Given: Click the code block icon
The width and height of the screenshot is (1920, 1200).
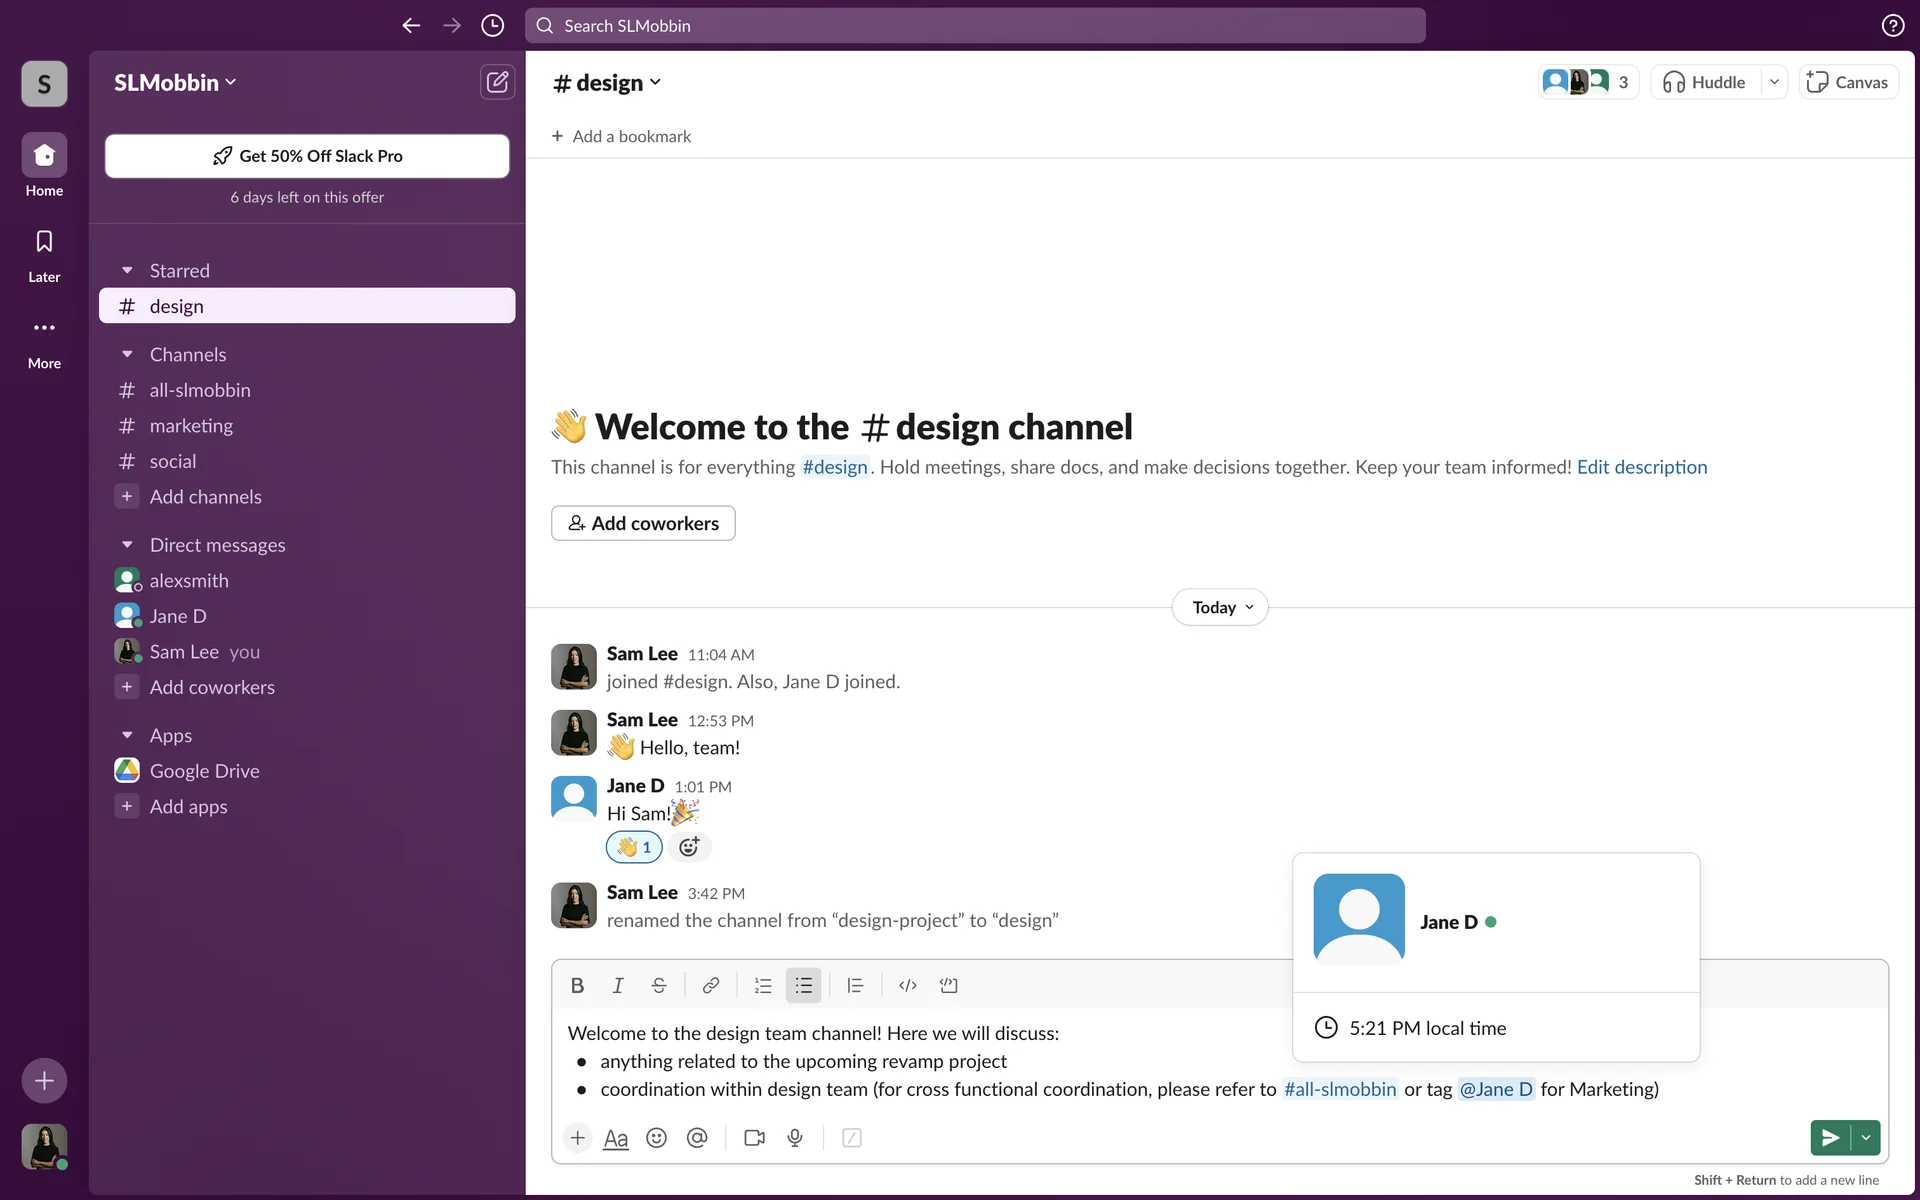Looking at the screenshot, I should tap(948, 985).
